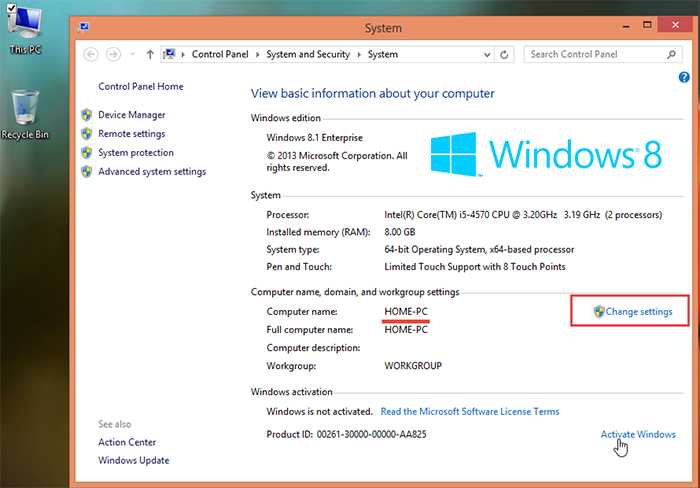The height and width of the screenshot is (488, 700).
Task: Go back with the Back arrow
Action: pos(91,54)
